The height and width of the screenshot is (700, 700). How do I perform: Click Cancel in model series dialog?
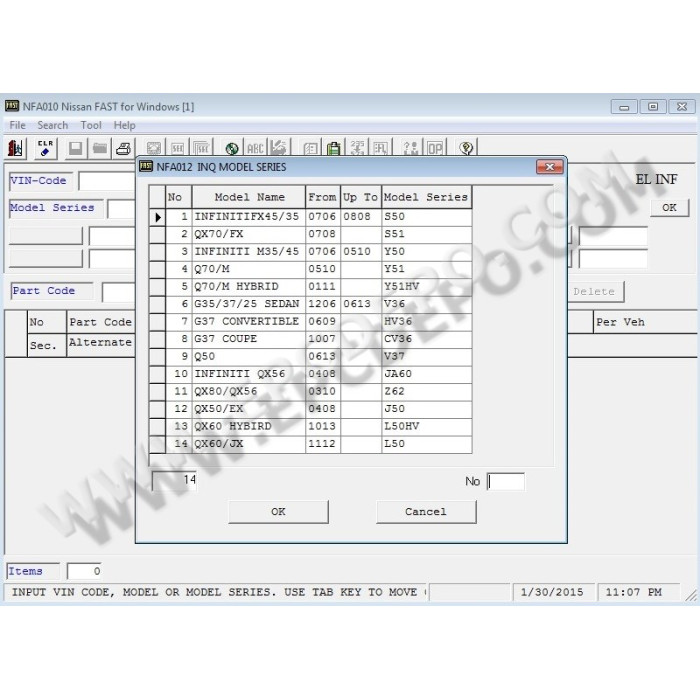(426, 512)
